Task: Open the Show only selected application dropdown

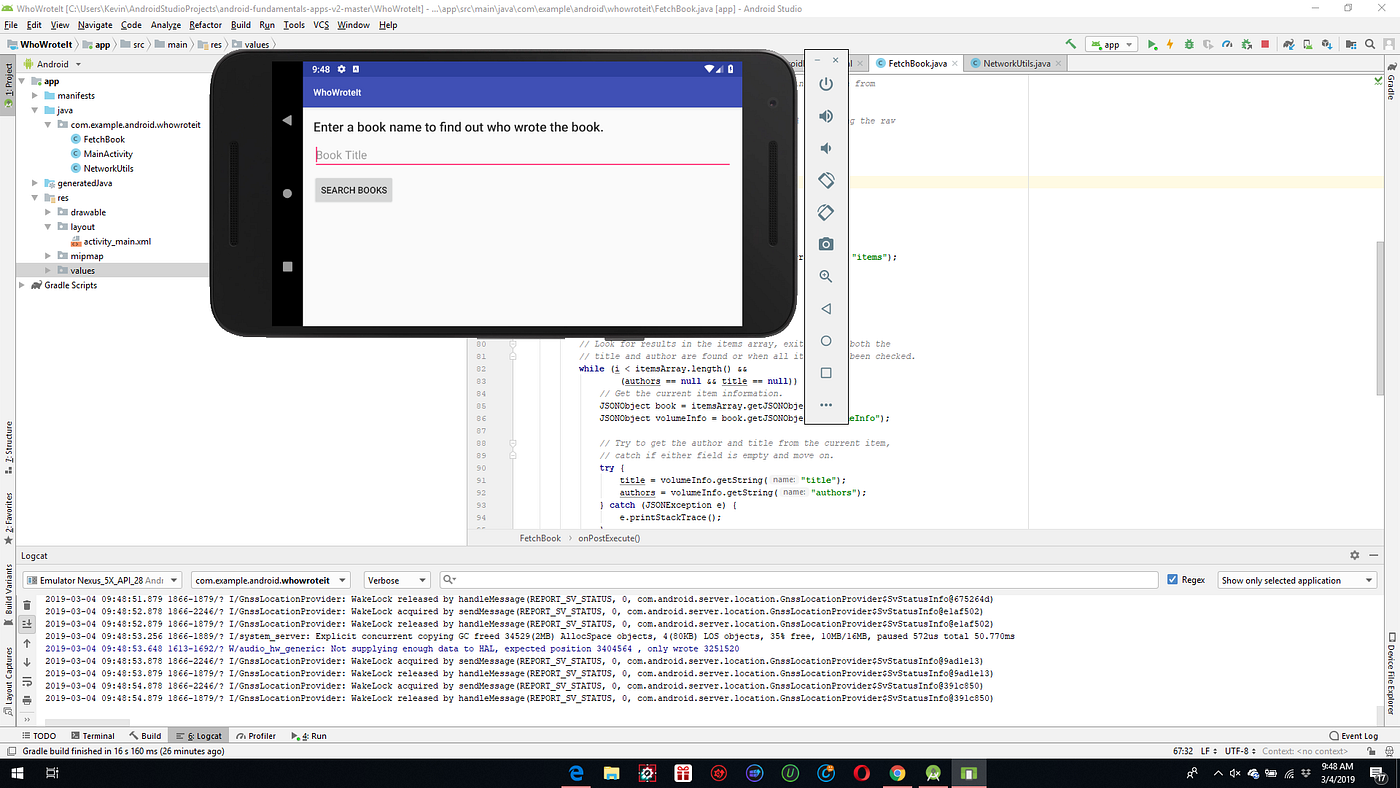Action: pyautogui.click(x=1296, y=579)
